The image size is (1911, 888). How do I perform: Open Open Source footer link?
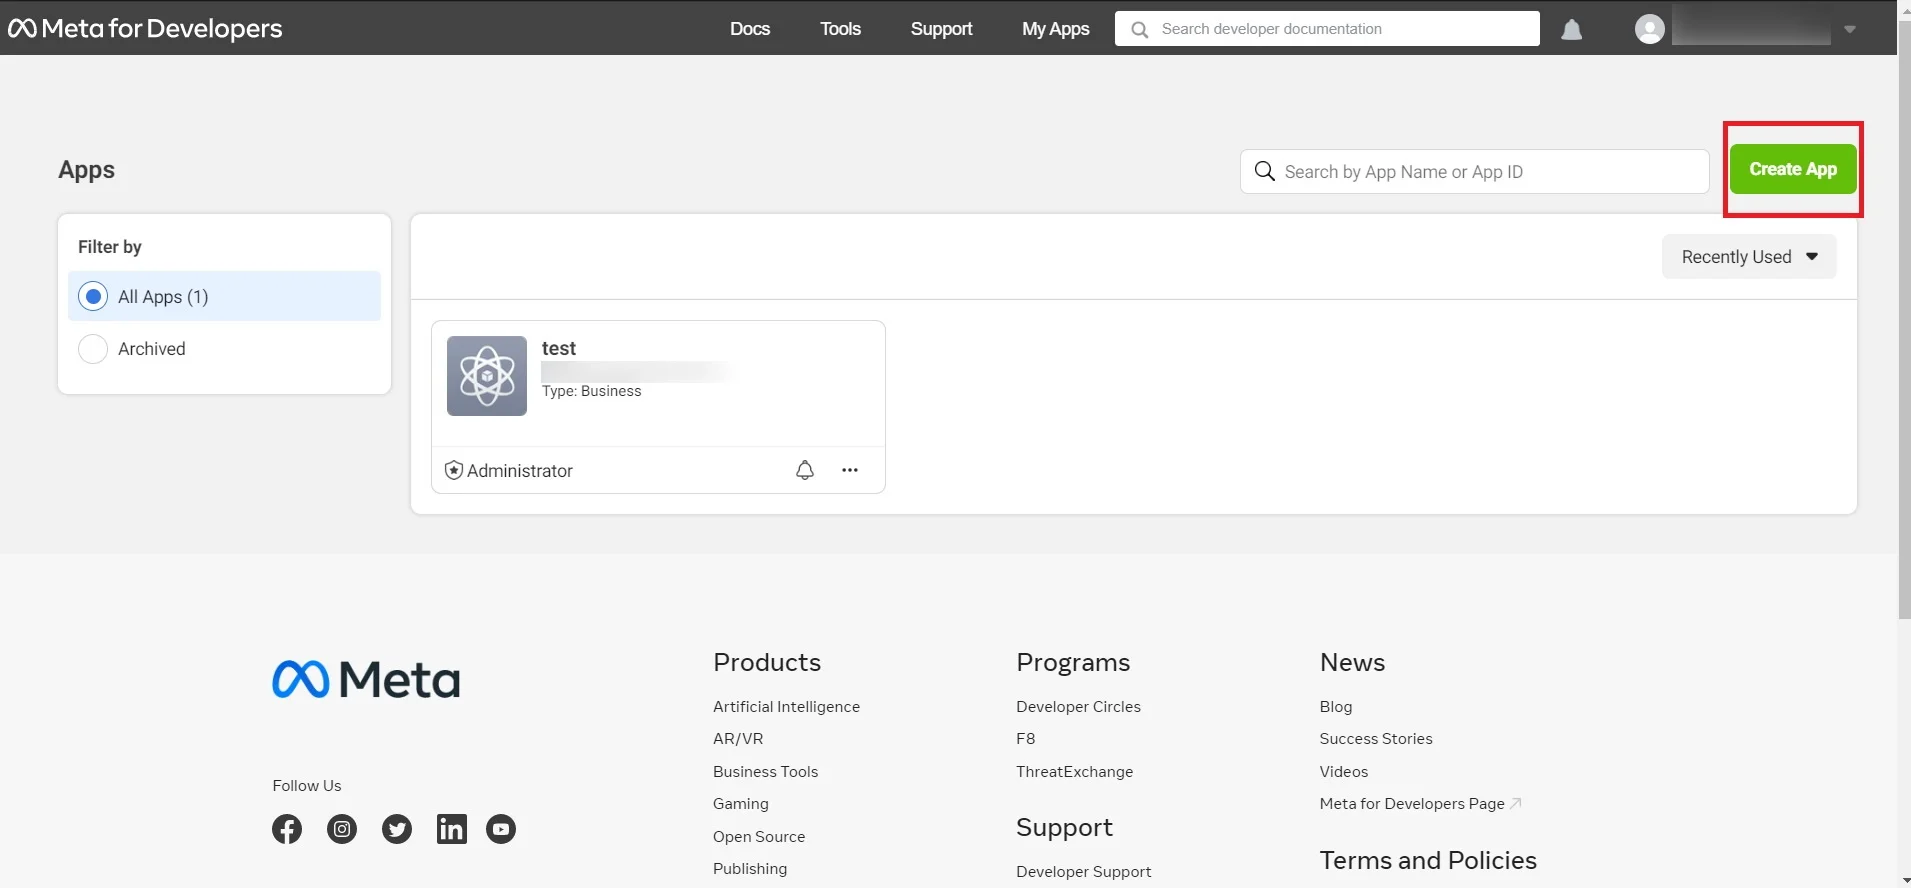point(759,836)
